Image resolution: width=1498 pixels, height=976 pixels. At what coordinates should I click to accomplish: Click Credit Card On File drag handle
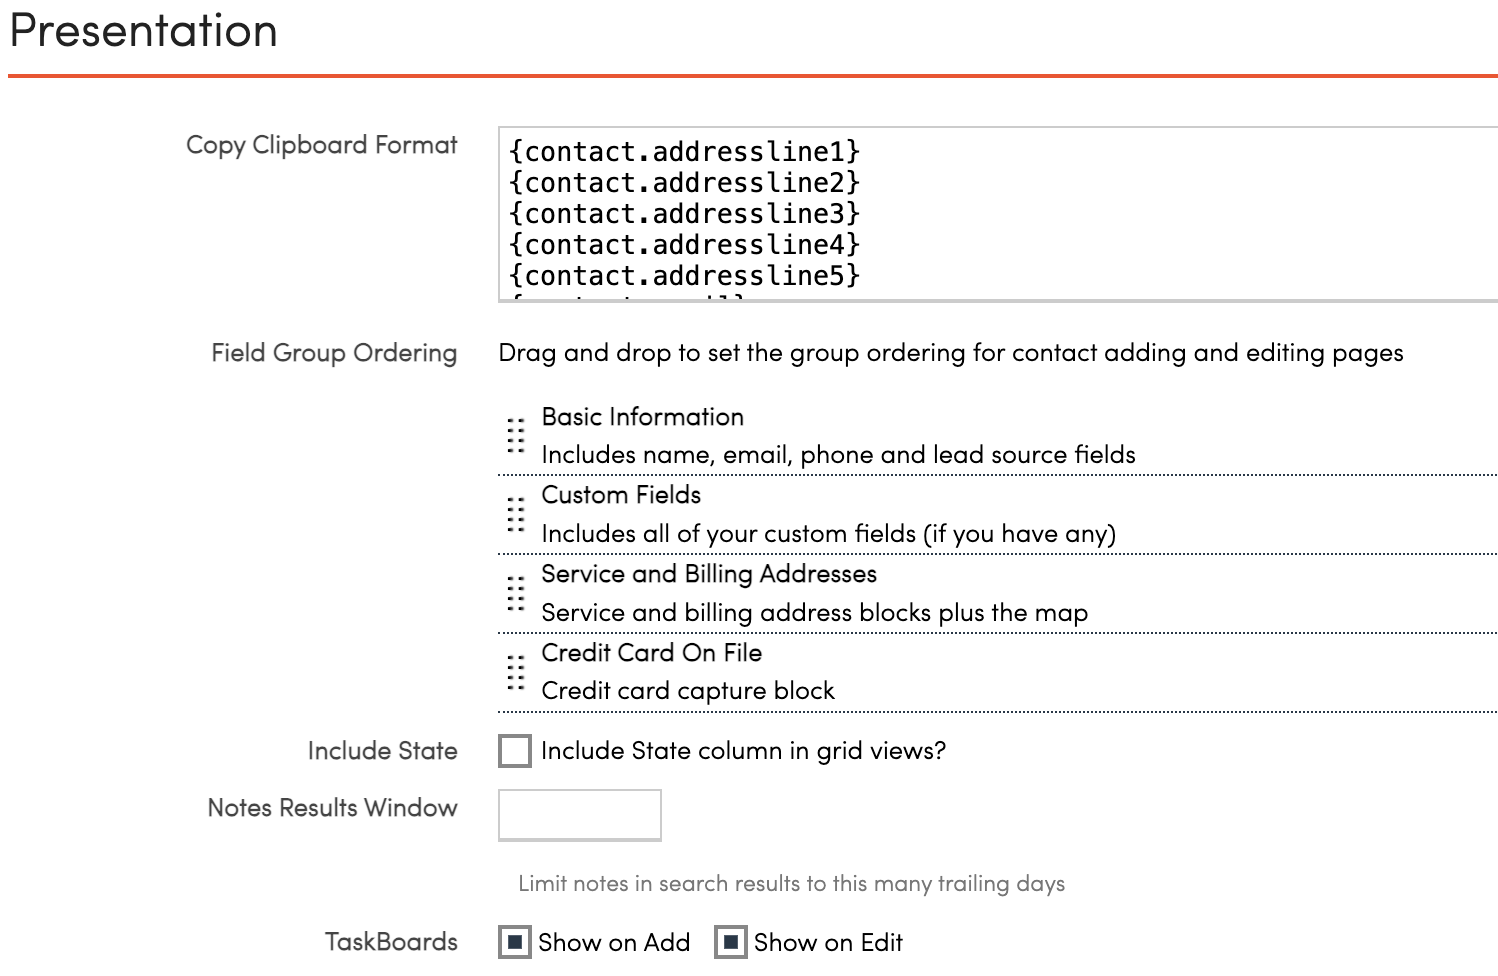click(515, 672)
